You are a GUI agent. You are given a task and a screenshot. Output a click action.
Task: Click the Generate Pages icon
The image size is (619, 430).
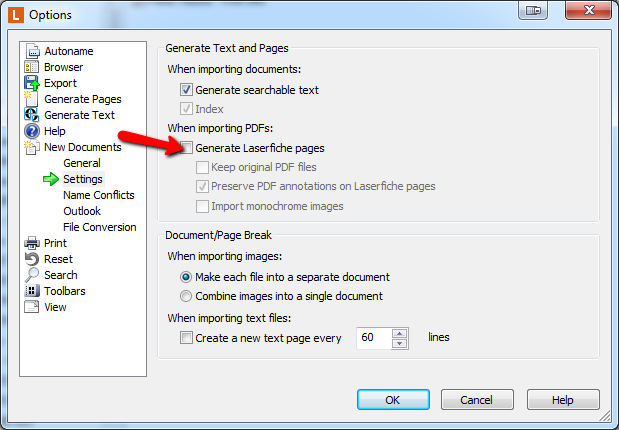[x=31, y=99]
